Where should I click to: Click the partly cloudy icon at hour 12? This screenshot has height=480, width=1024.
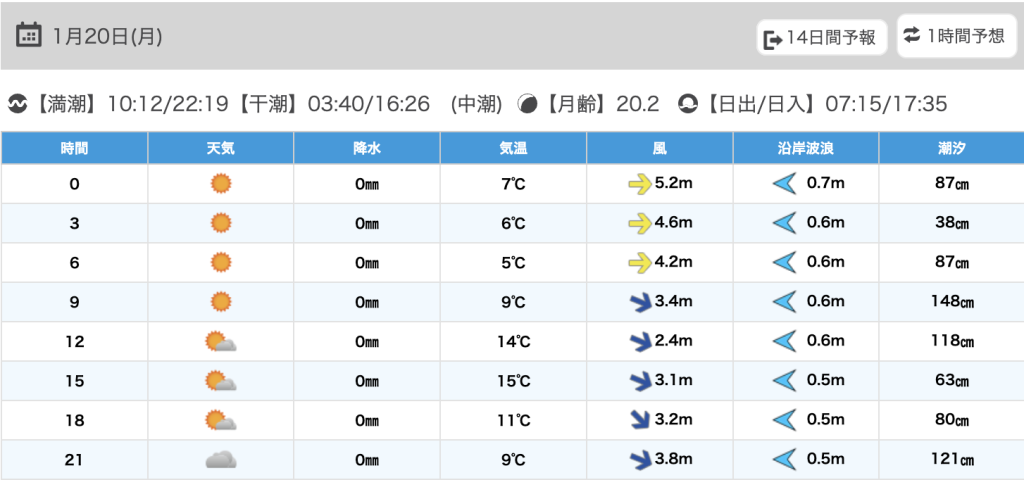pos(221,341)
